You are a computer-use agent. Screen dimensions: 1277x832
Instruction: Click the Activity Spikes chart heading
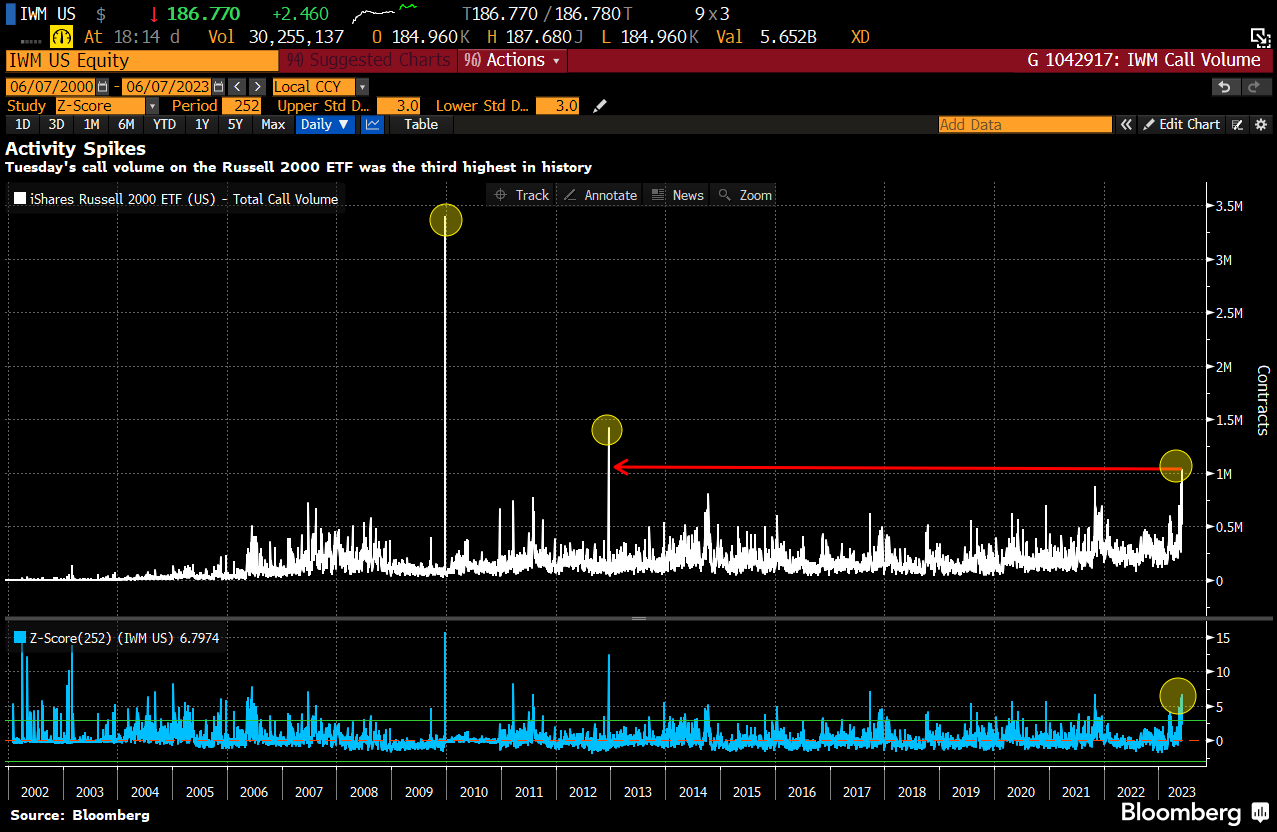76,149
